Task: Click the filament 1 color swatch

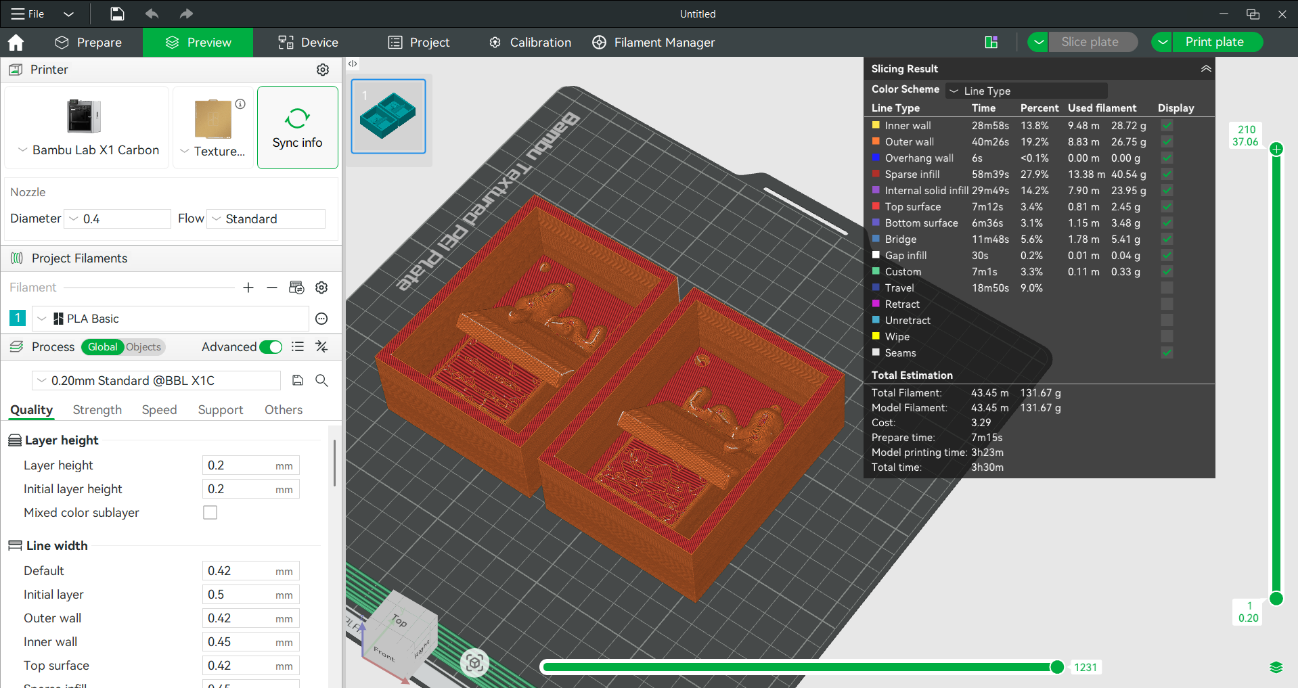Action: pos(18,319)
